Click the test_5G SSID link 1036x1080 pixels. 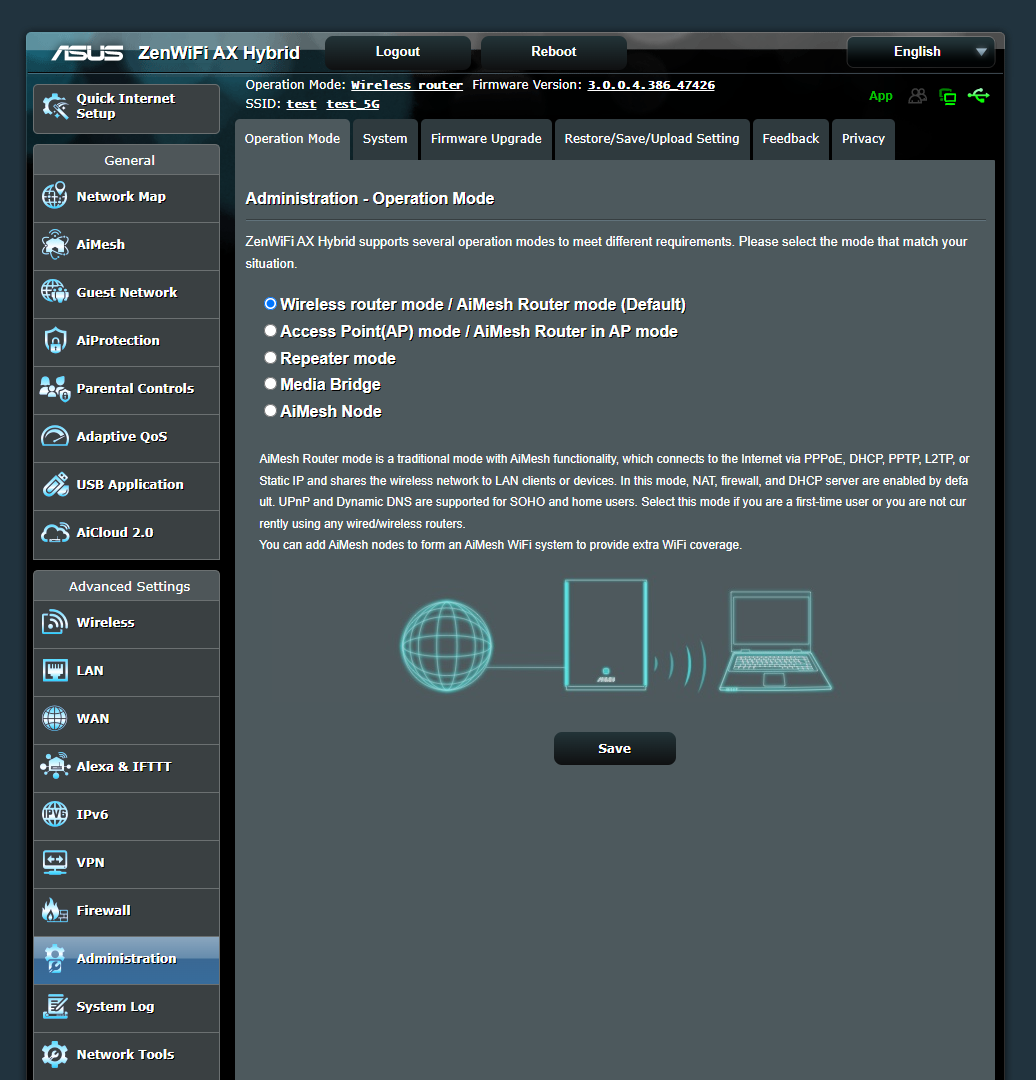point(352,103)
